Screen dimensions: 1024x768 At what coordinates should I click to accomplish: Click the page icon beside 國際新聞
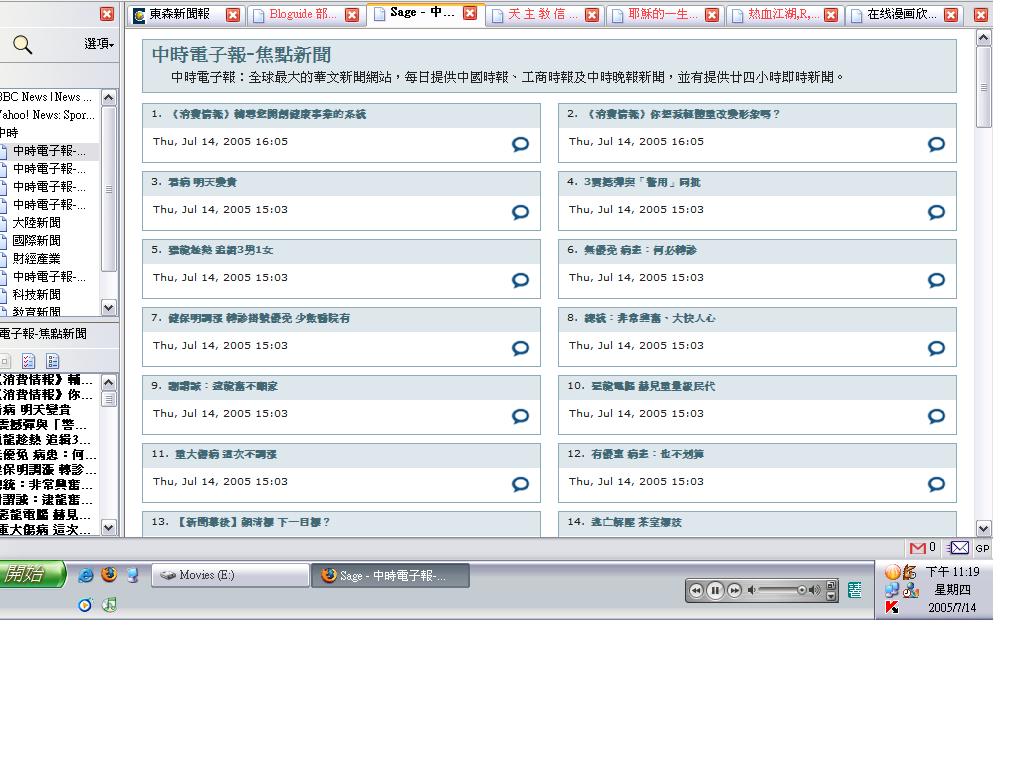[3, 242]
